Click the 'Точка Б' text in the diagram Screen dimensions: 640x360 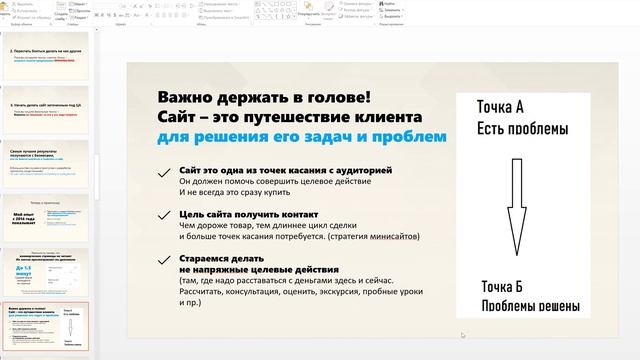coord(502,287)
